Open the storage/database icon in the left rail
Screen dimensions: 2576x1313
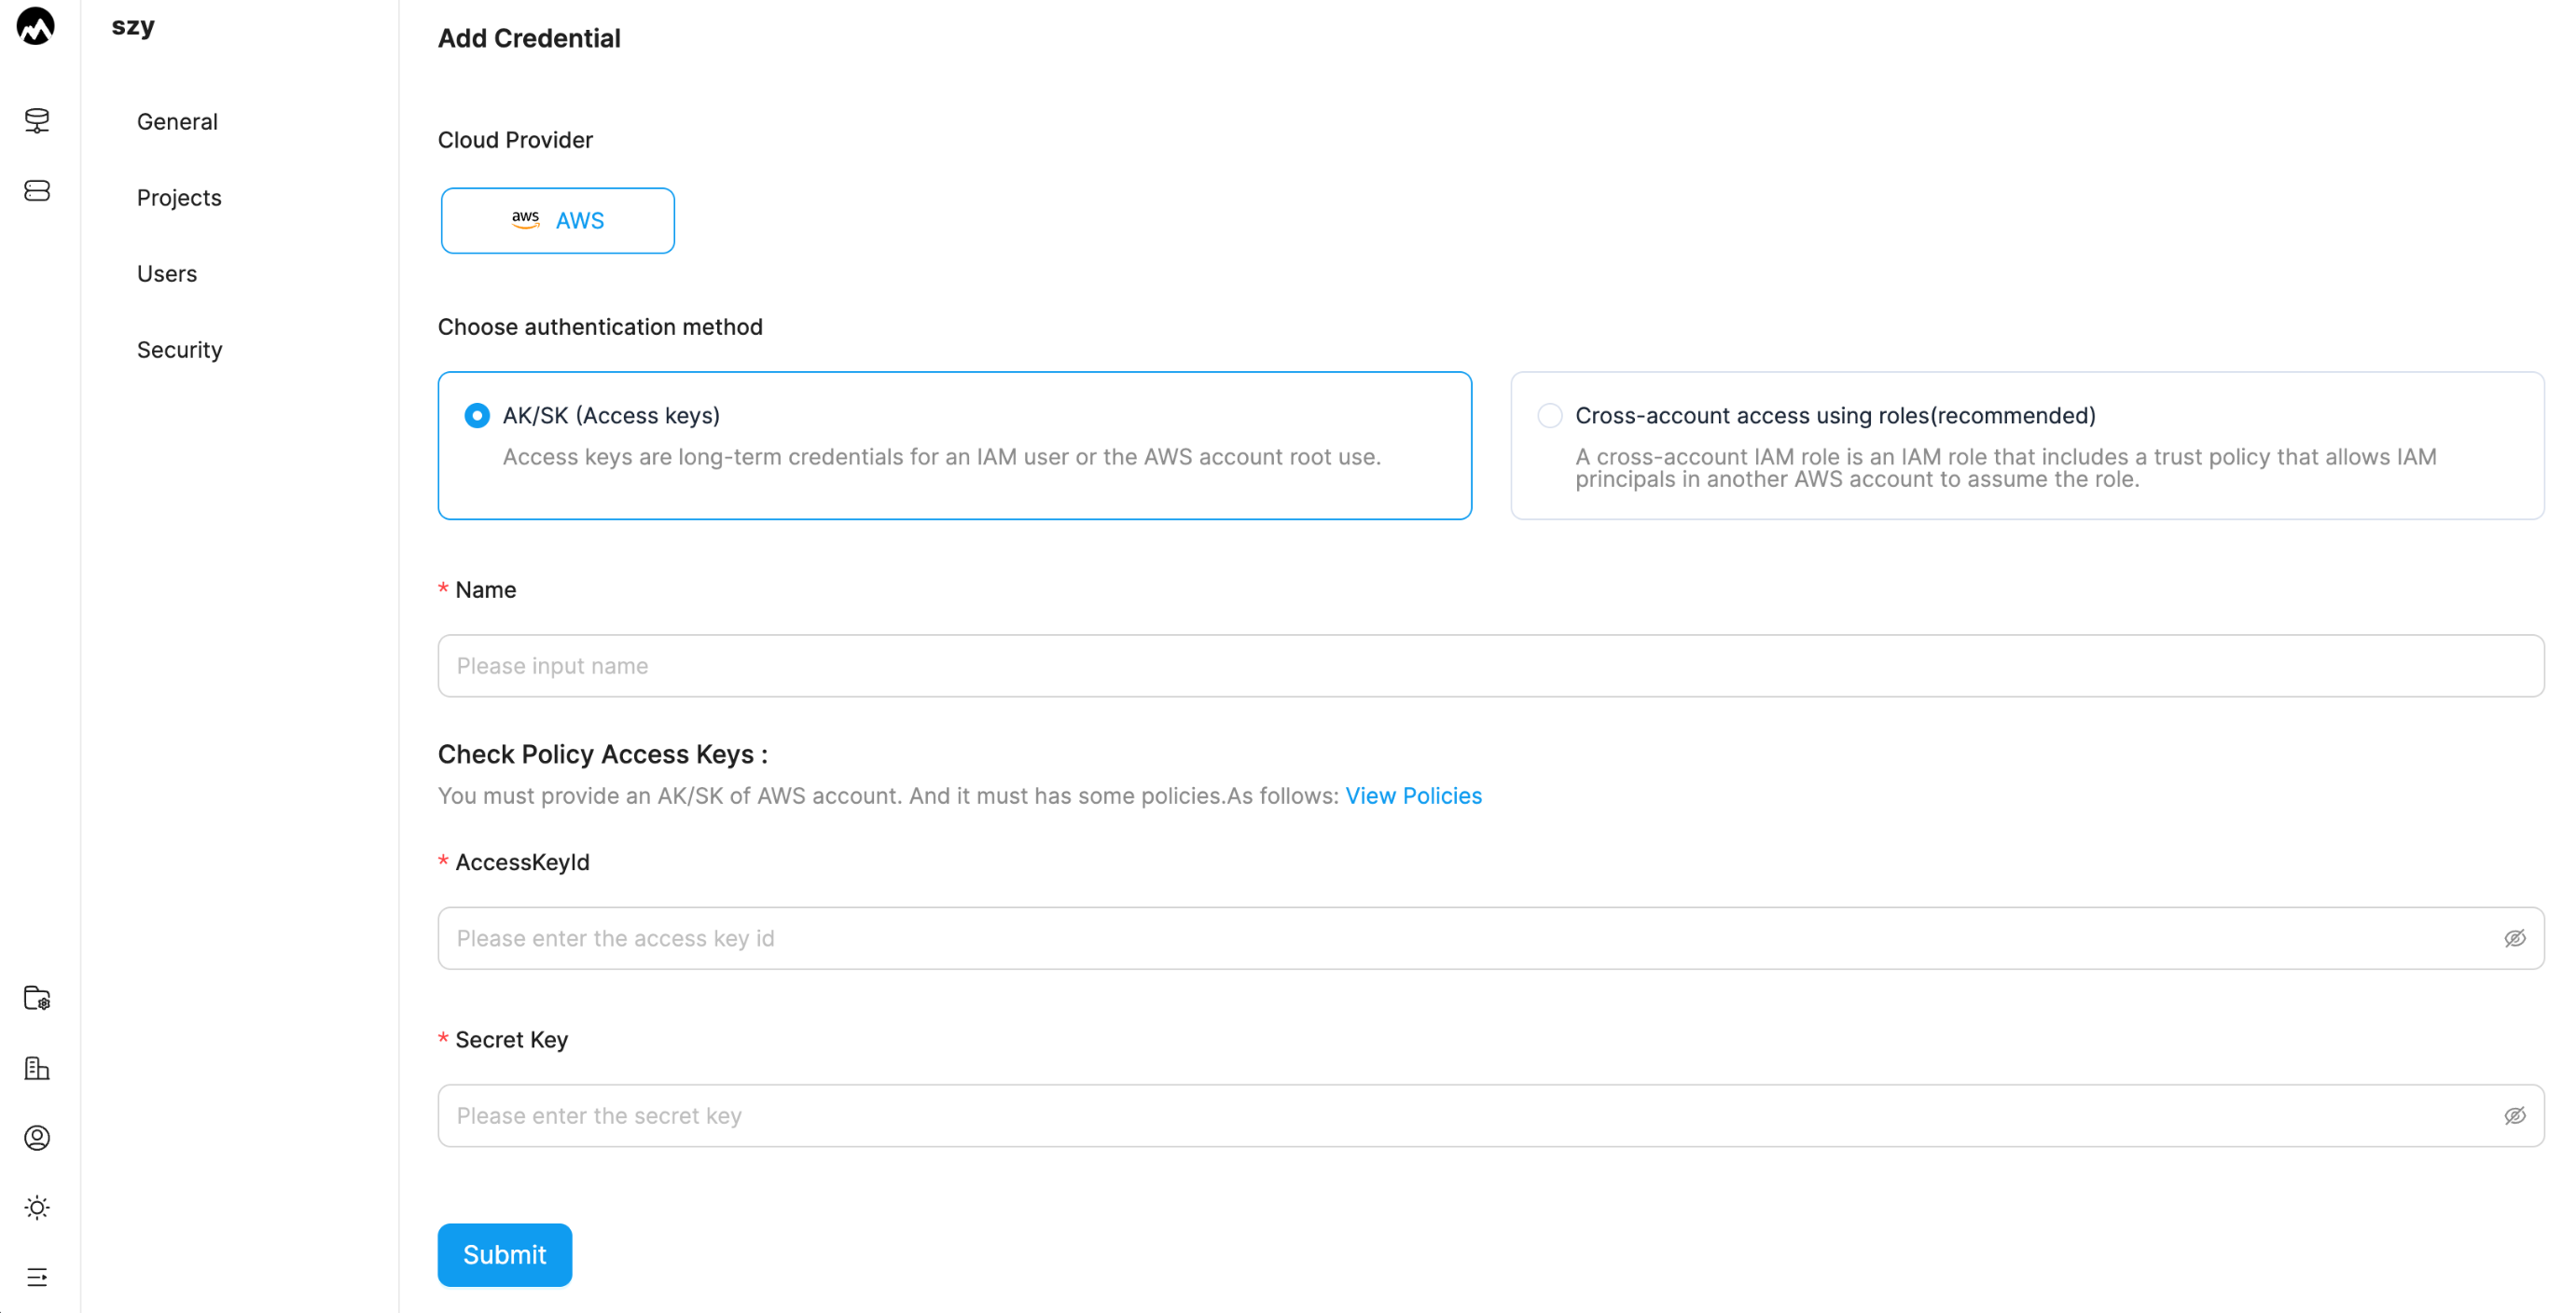click(37, 190)
